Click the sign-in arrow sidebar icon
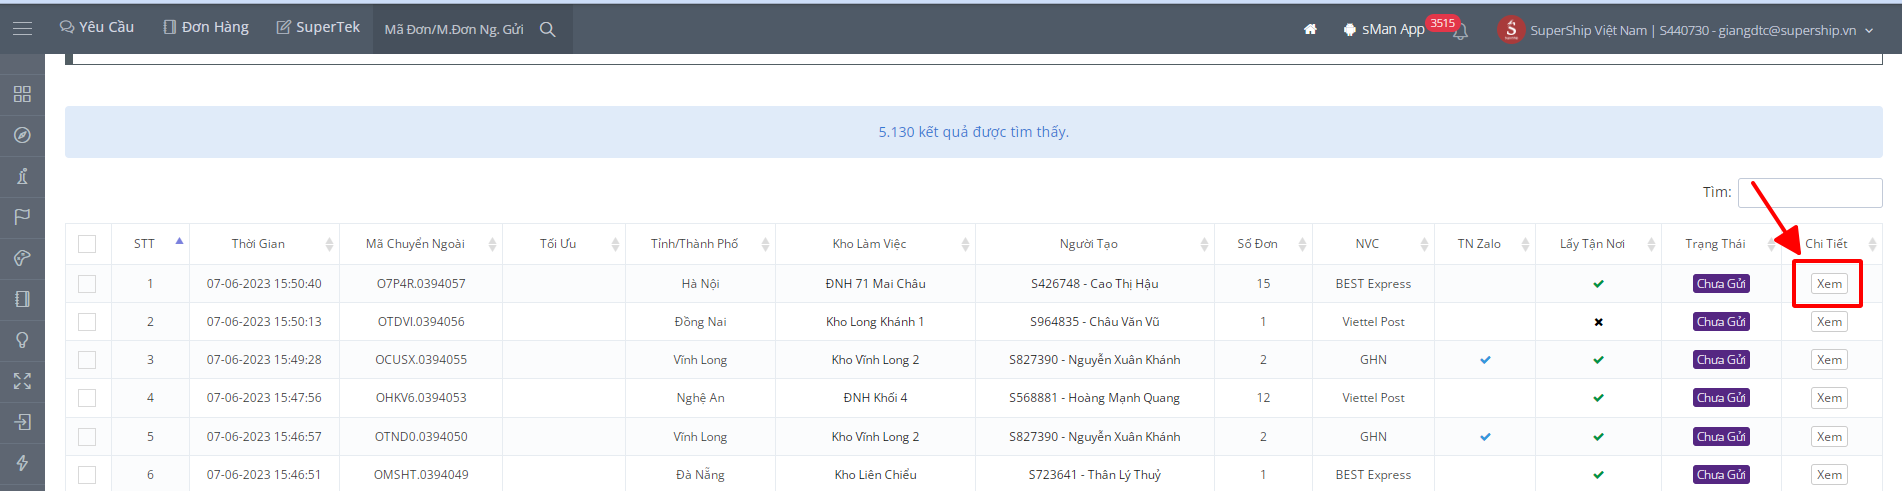1902x491 pixels. tap(22, 422)
